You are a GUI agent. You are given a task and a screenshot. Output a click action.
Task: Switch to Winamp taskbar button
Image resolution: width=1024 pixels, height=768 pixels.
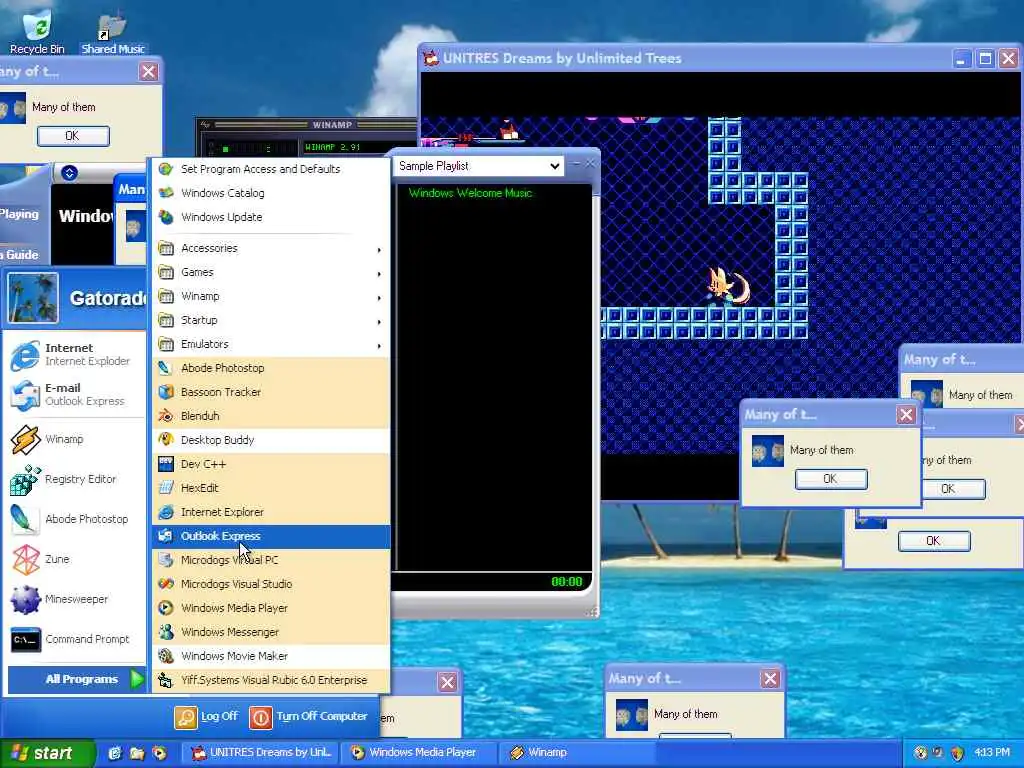[x=575, y=753]
